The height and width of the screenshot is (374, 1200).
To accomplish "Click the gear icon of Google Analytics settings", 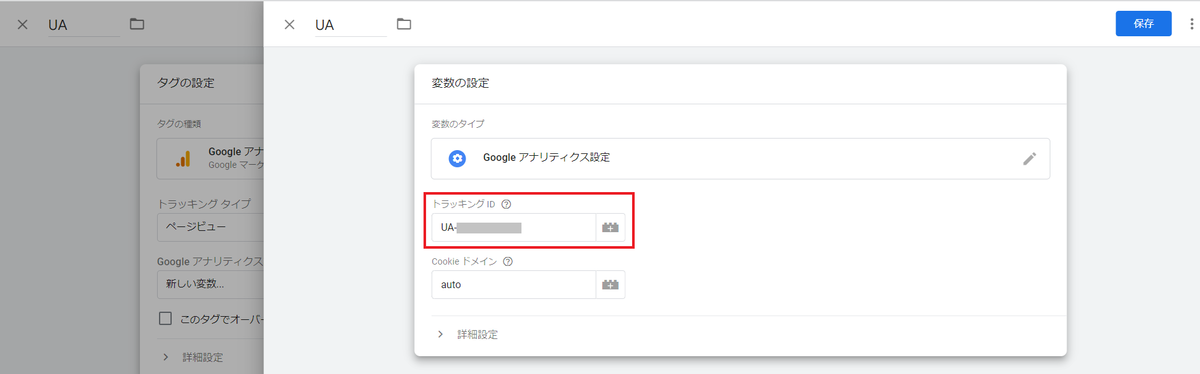I will [x=457, y=158].
